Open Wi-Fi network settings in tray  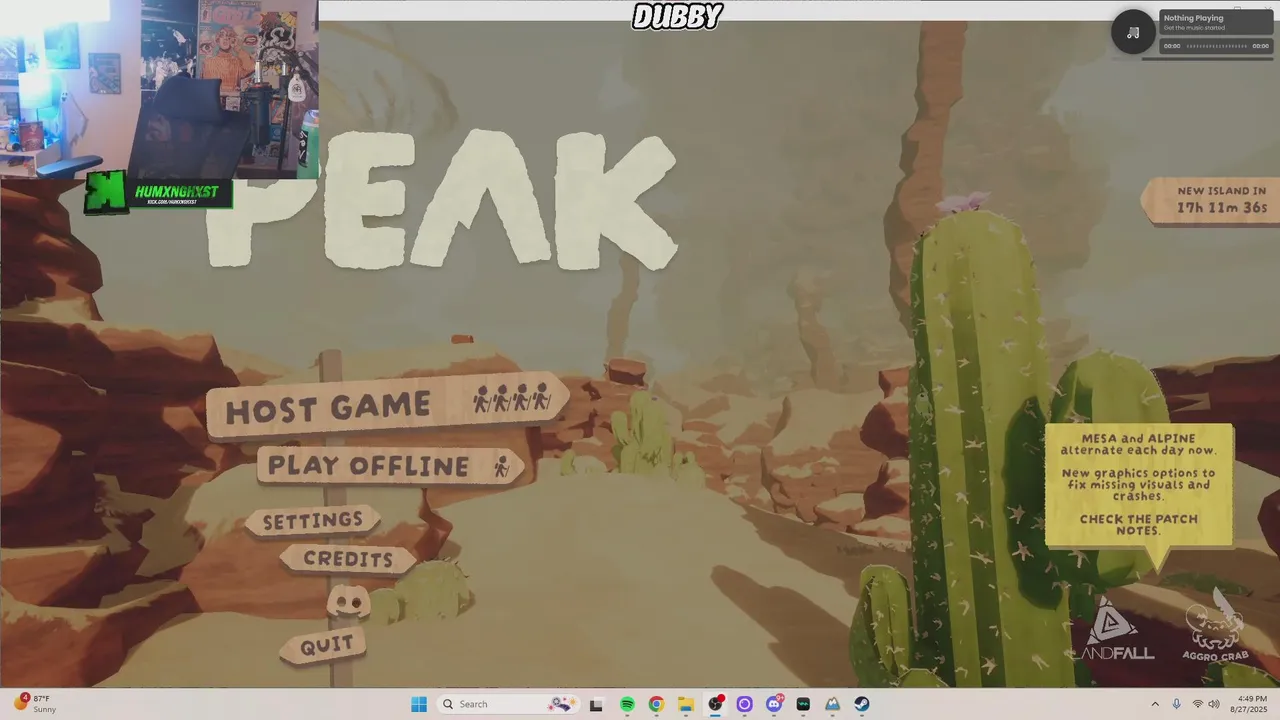click(1197, 704)
